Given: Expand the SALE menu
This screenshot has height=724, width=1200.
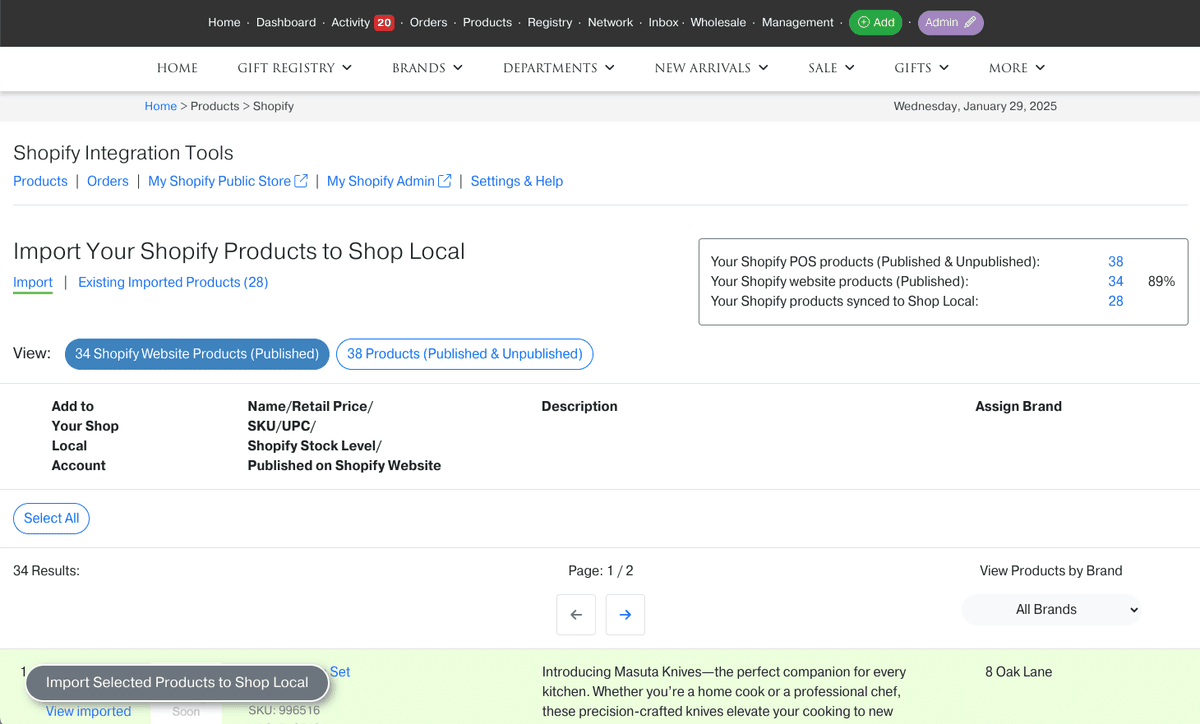Looking at the screenshot, I should pos(832,68).
